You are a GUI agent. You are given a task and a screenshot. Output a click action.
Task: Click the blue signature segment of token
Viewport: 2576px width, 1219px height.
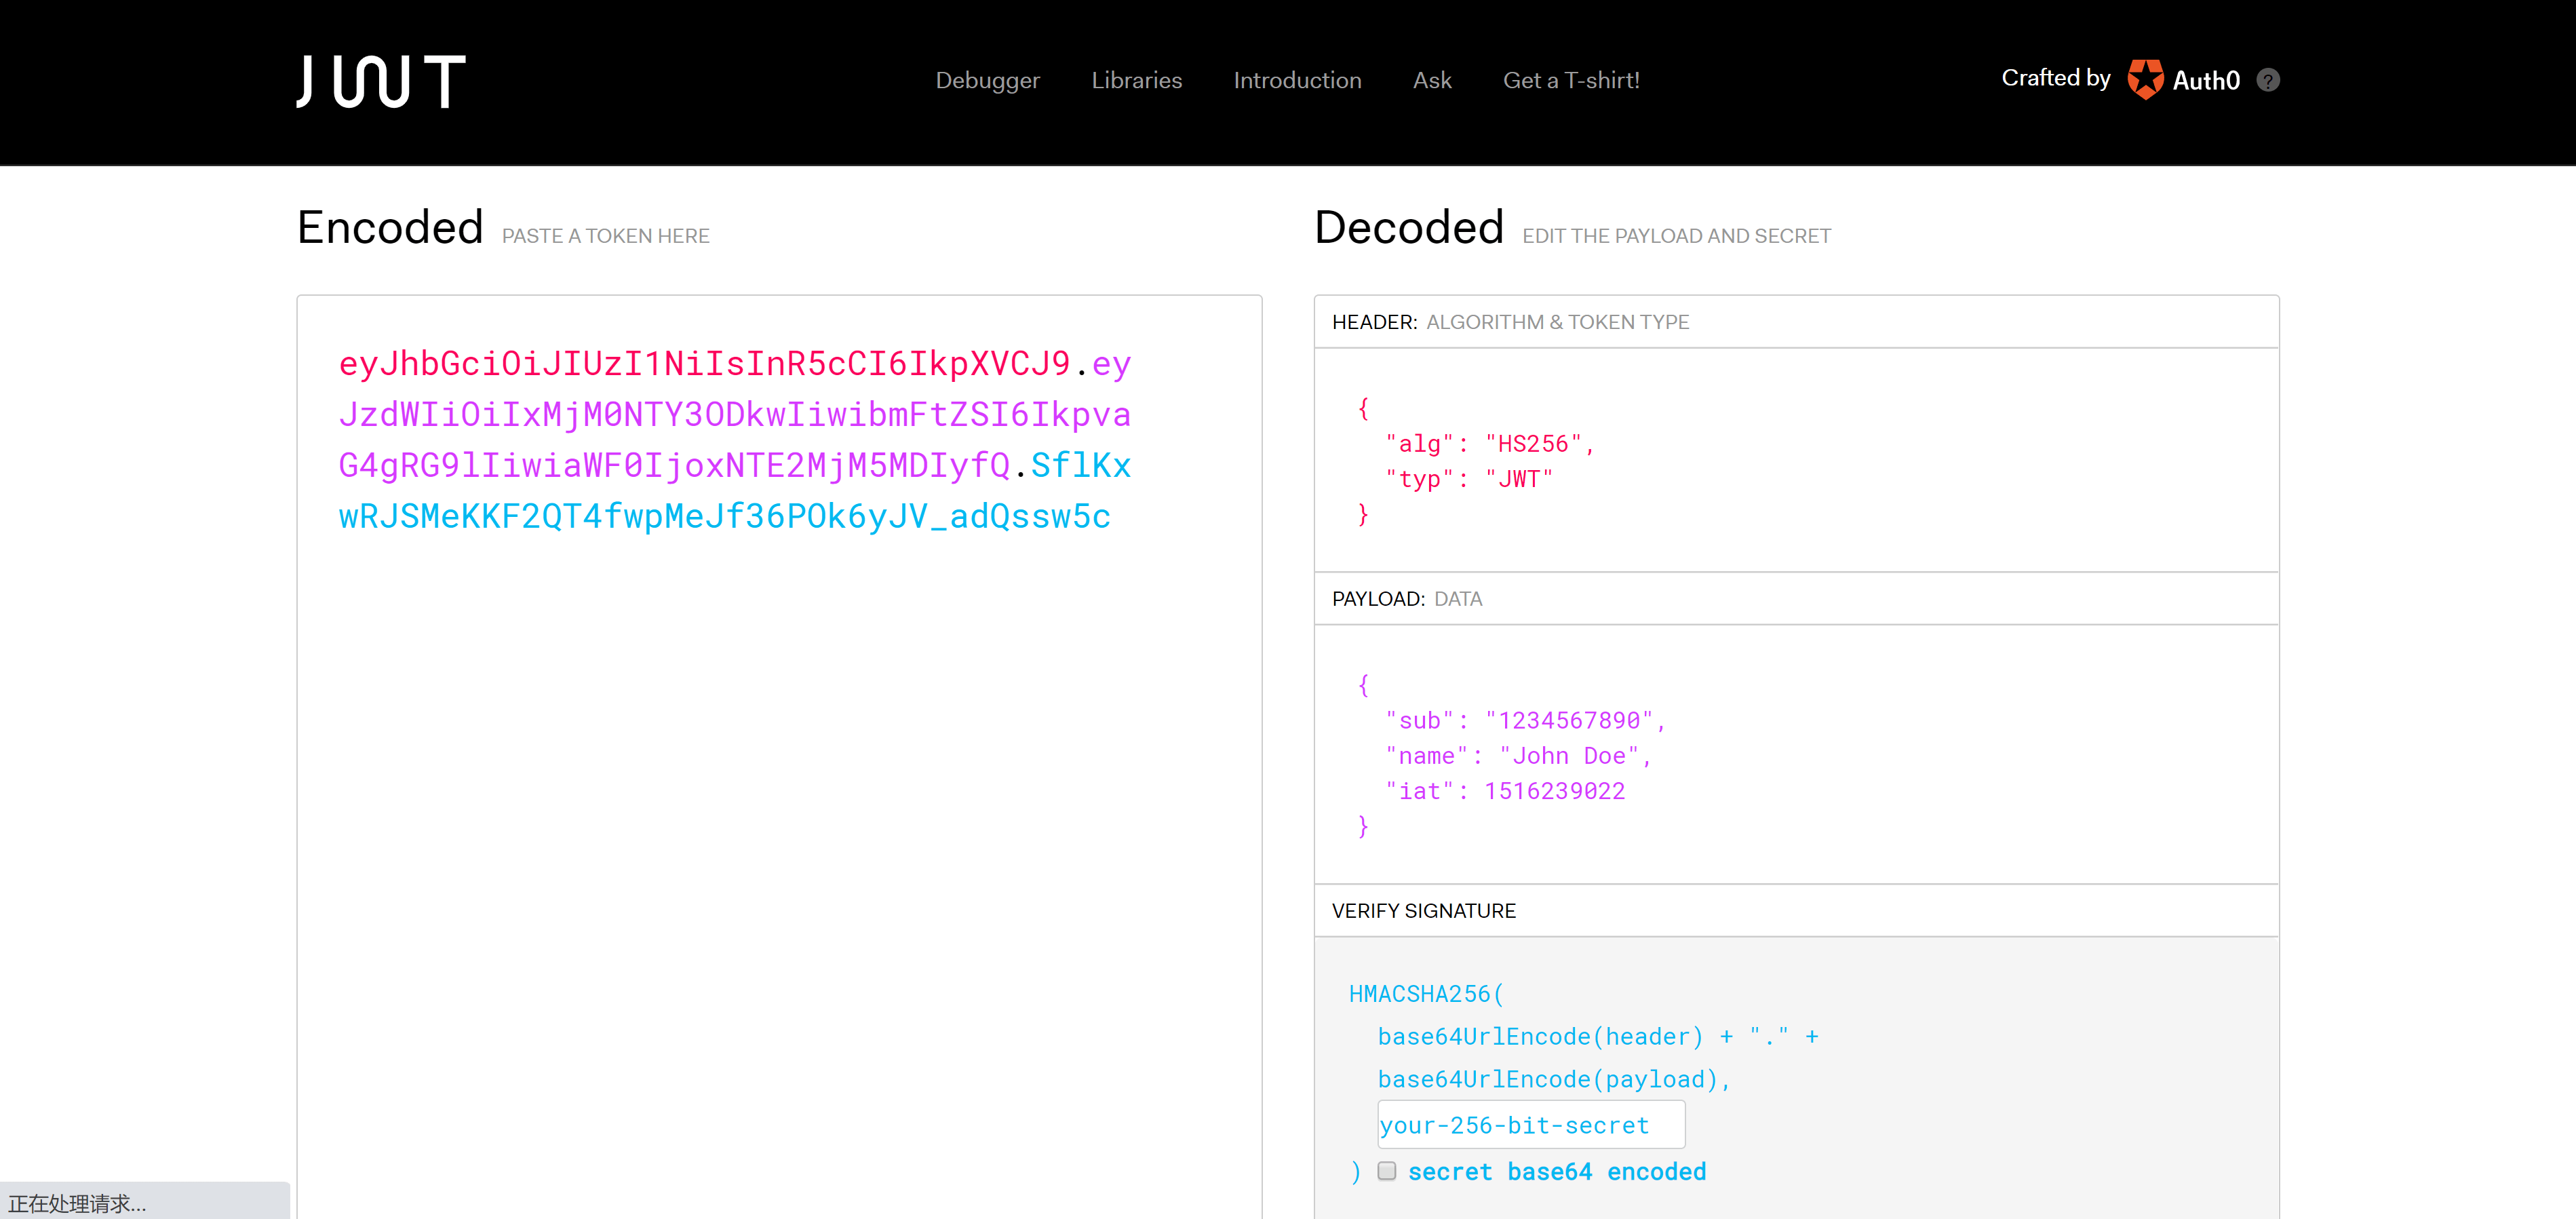[724, 517]
